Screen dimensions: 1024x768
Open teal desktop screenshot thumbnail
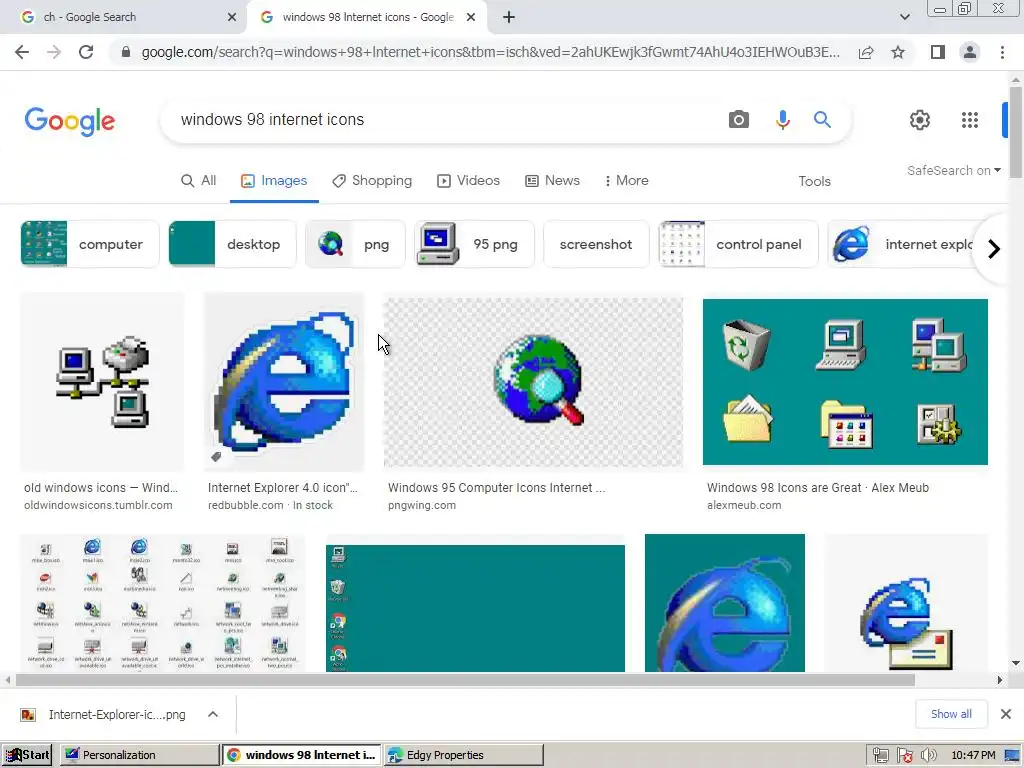coord(475,607)
